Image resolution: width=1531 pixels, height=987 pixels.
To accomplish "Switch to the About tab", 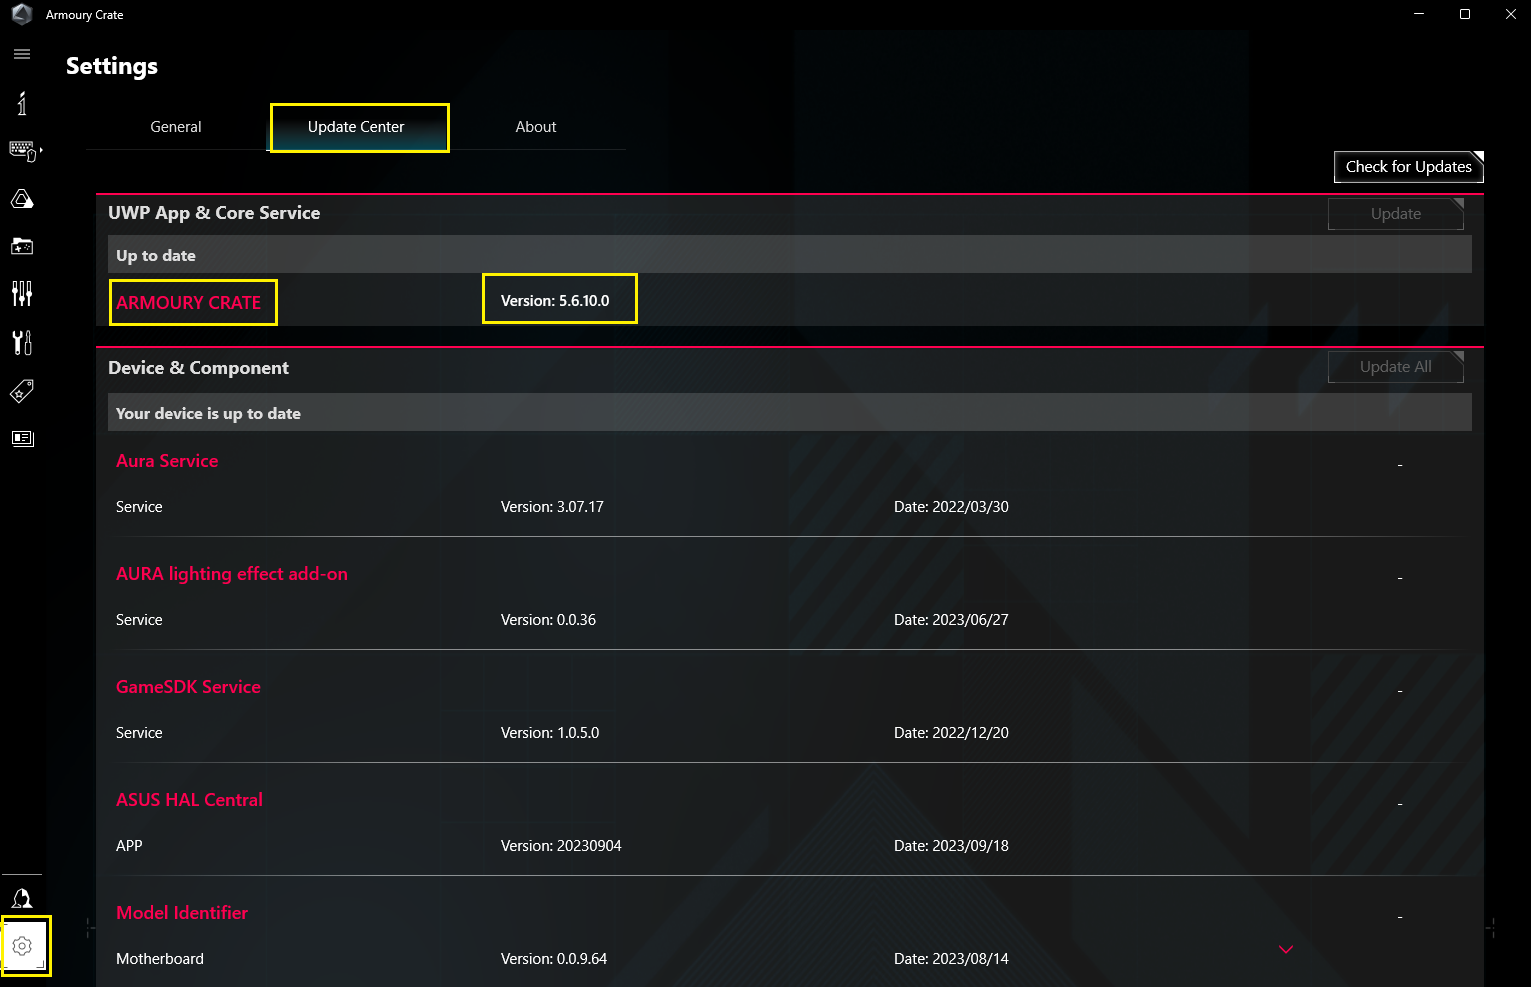I will 536,127.
